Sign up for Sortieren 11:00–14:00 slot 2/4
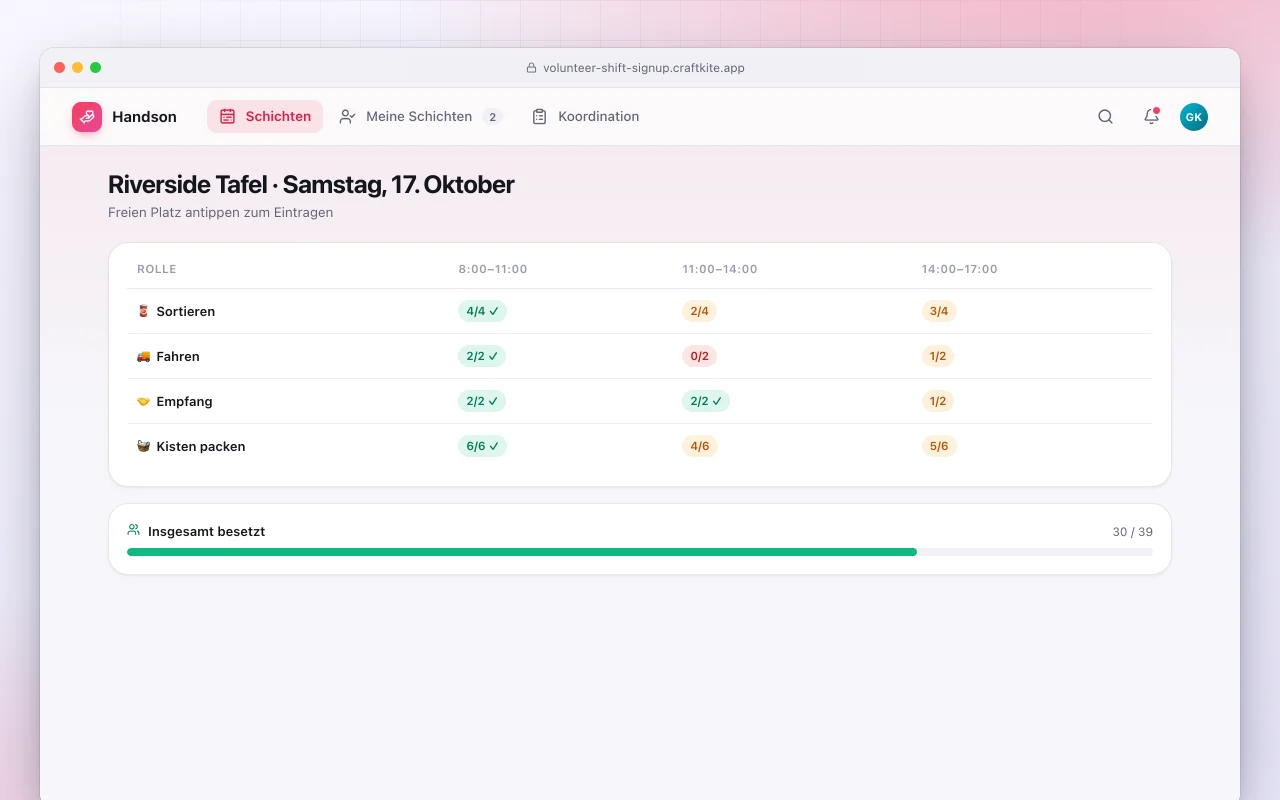1280x800 pixels. coord(699,311)
